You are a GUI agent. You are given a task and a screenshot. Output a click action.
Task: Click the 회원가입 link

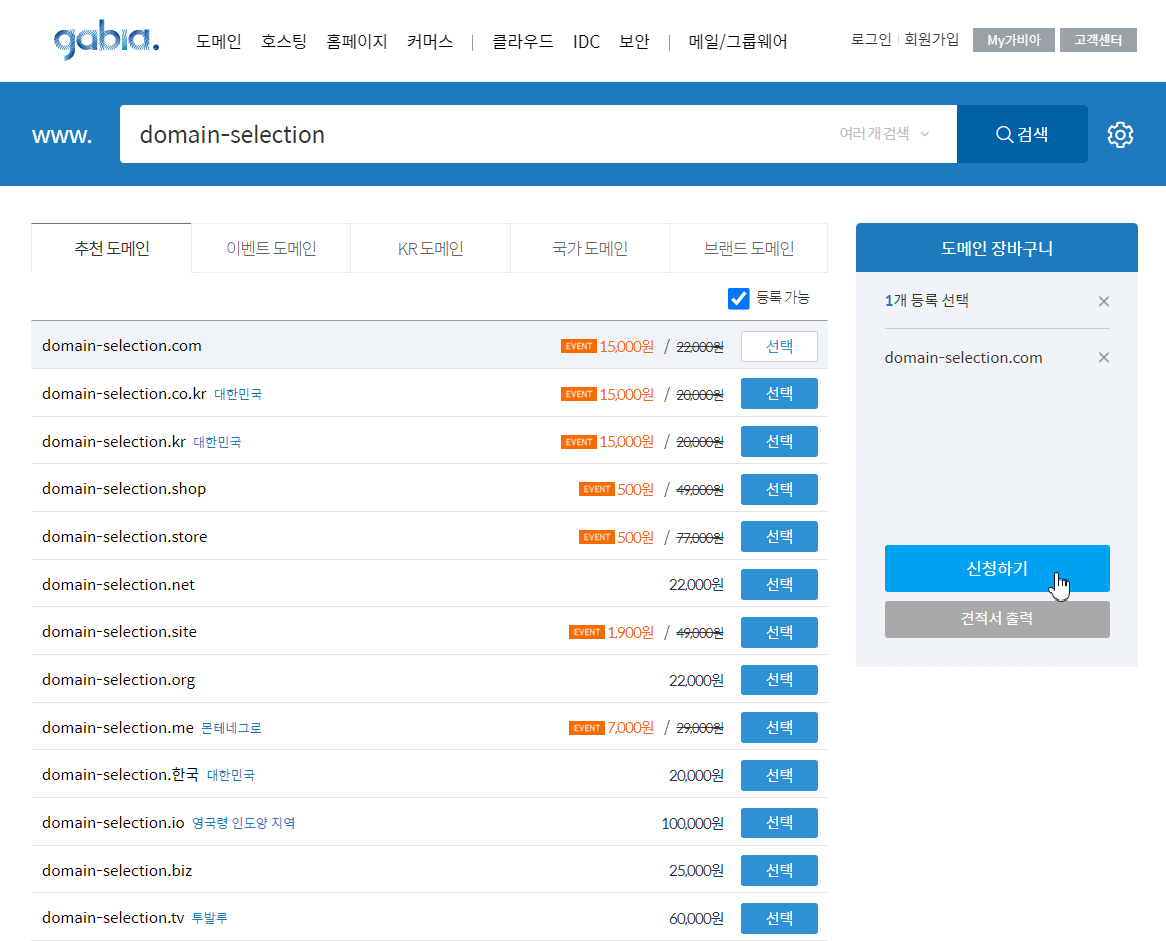(x=931, y=39)
